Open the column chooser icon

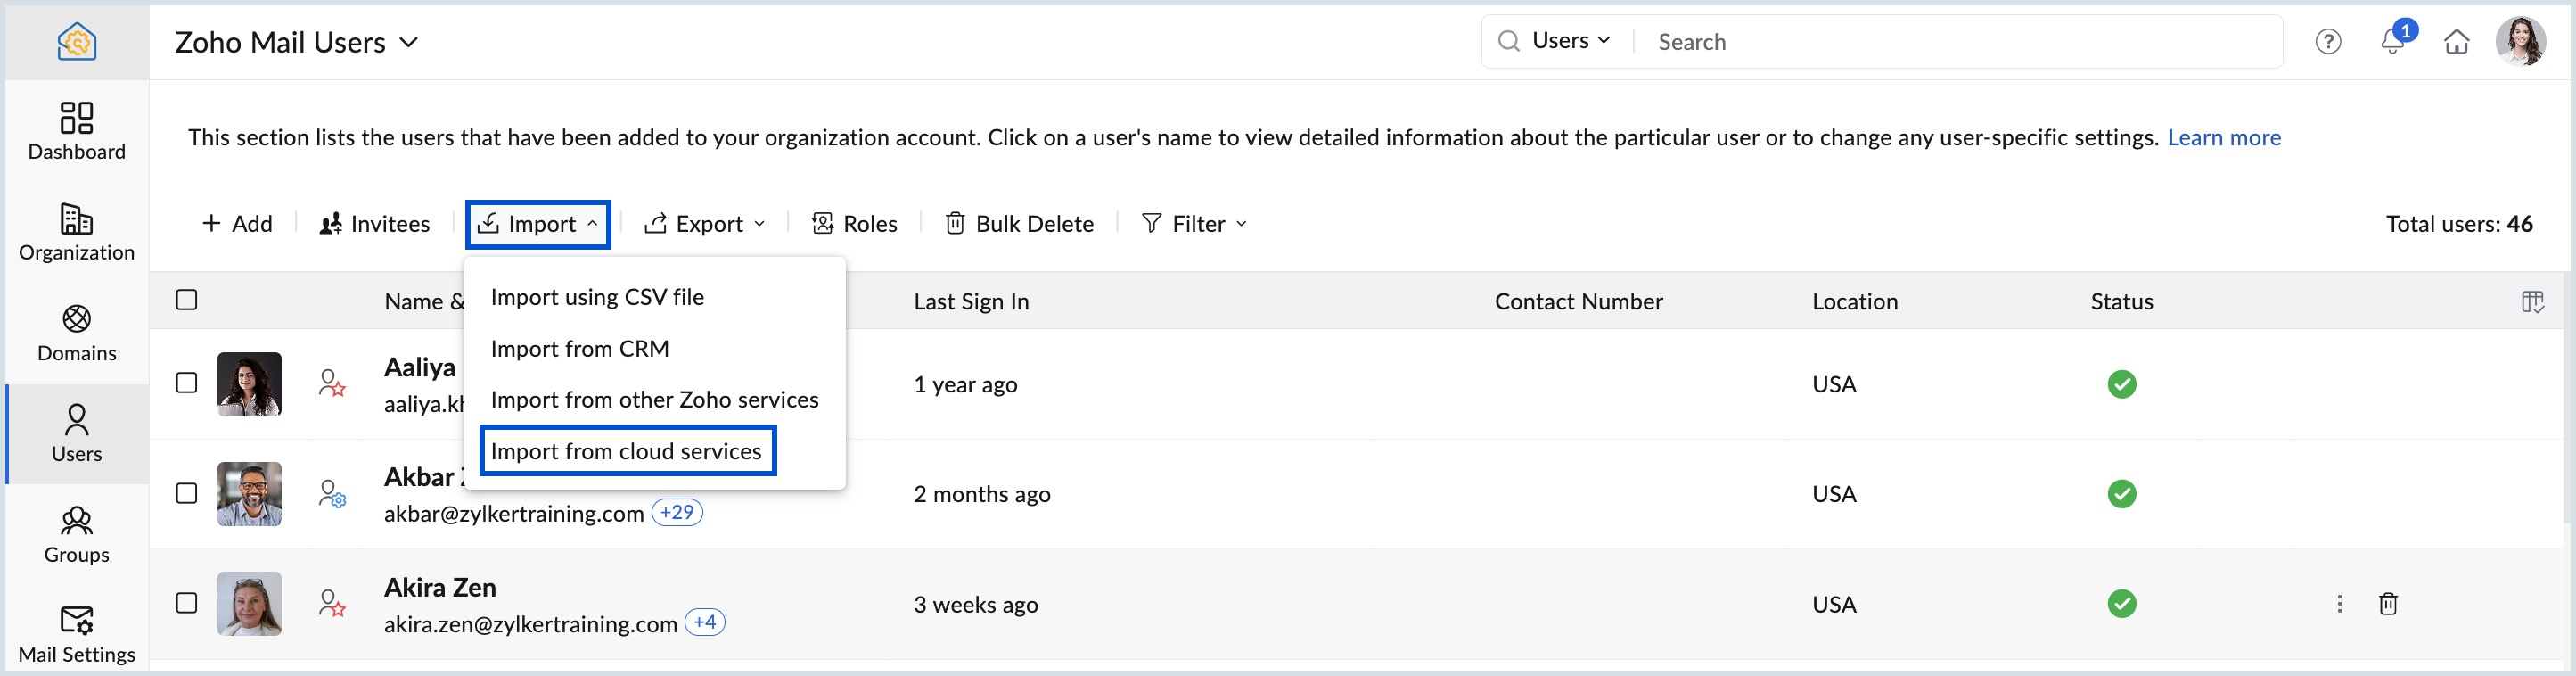pos(2532,301)
